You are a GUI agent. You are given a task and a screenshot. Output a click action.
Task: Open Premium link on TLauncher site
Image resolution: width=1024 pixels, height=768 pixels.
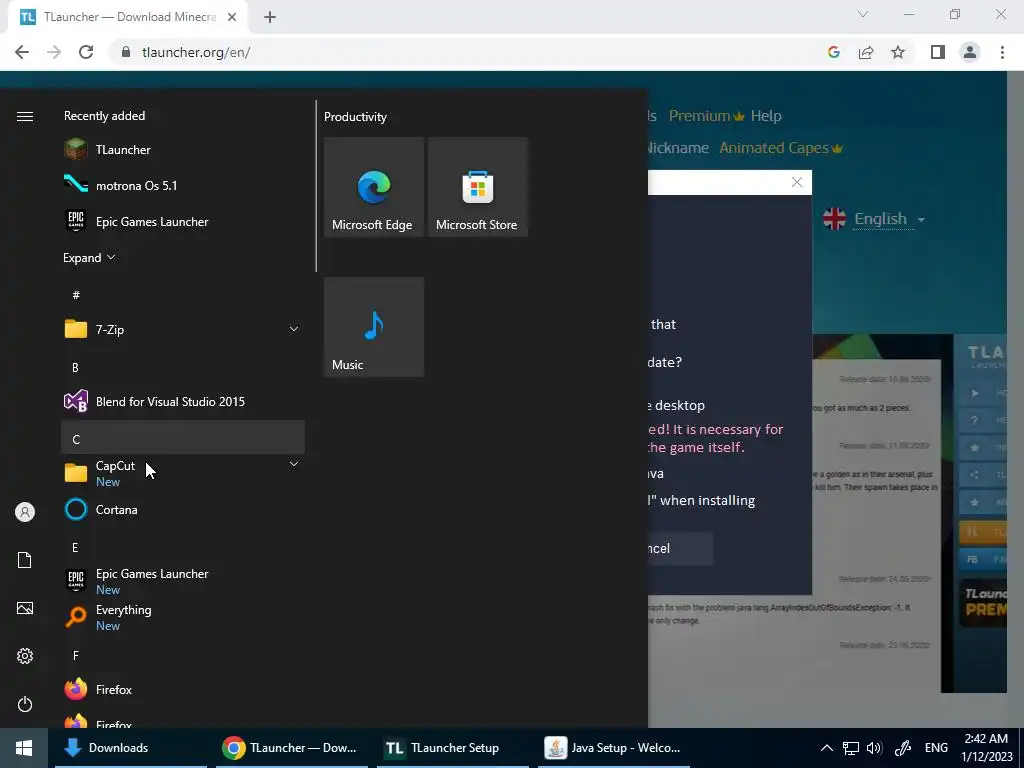click(707, 116)
